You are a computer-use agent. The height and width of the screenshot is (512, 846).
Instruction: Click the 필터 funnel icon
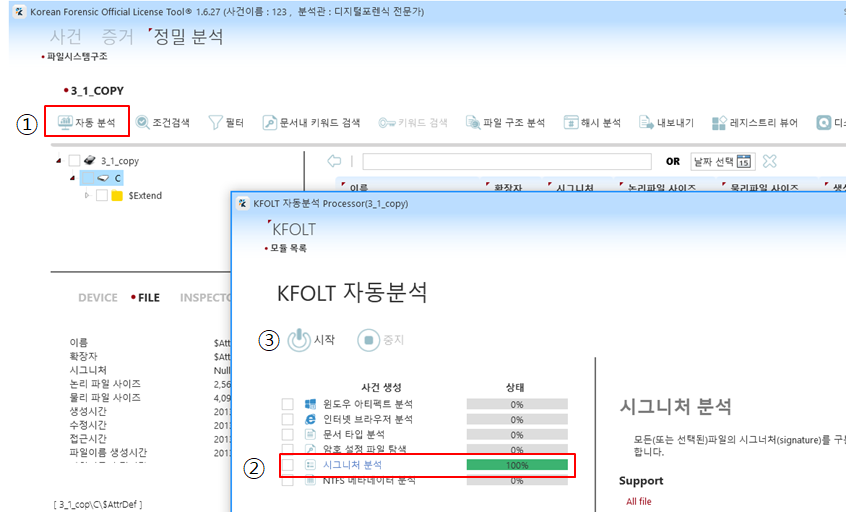(x=215, y=122)
